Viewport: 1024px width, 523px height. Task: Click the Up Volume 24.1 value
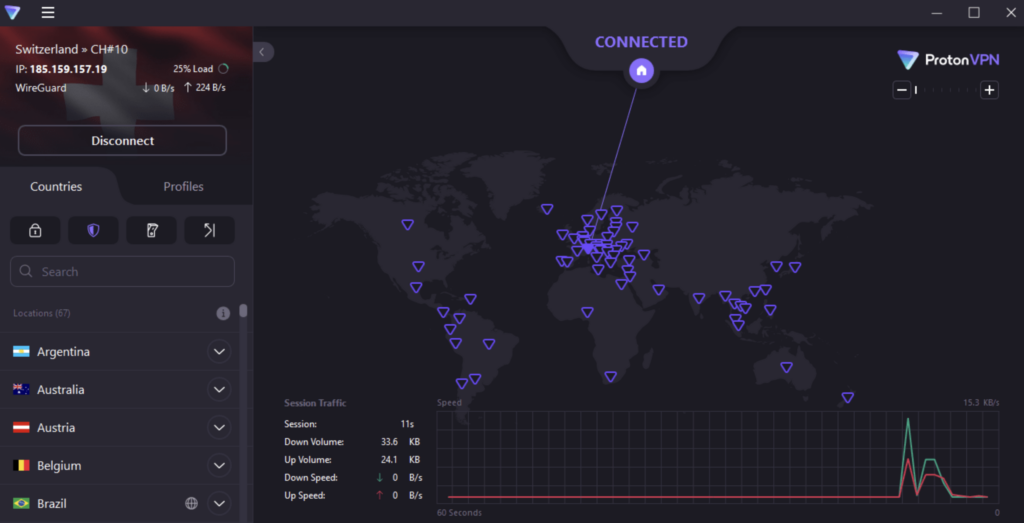[390, 460]
